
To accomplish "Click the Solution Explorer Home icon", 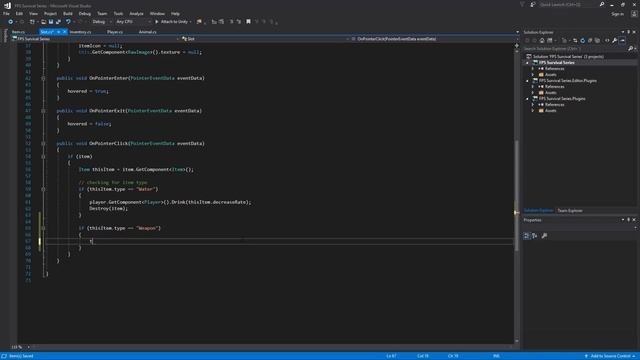I will (x=542, y=40).
